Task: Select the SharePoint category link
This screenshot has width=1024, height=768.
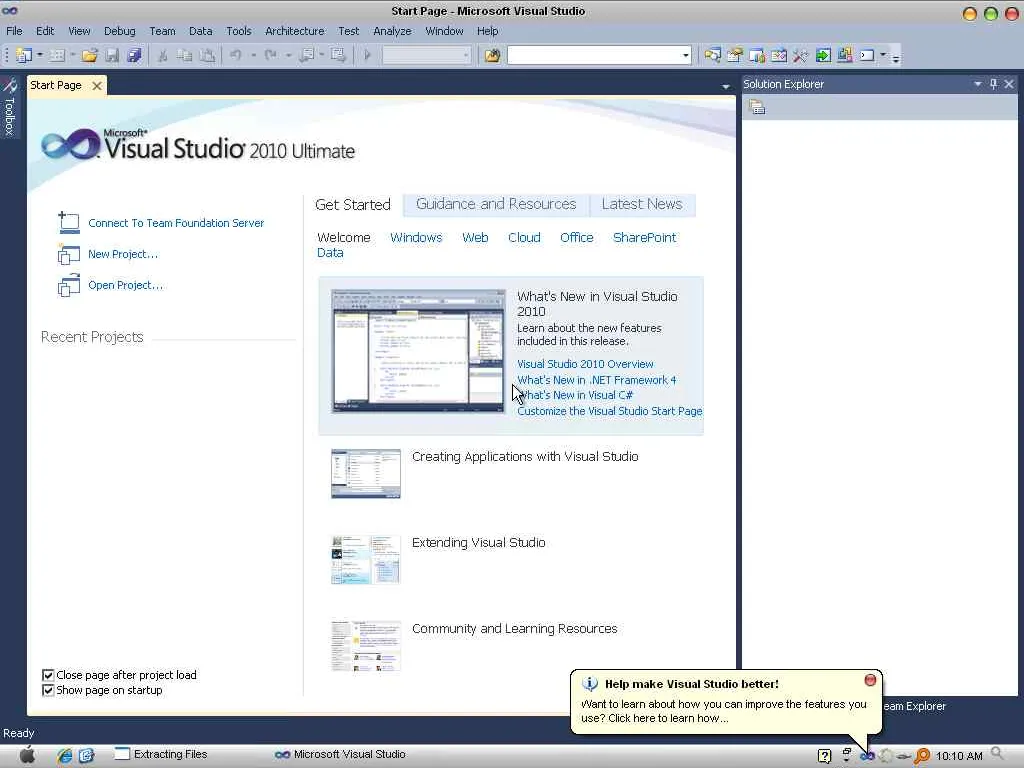Action: point(645,238)
